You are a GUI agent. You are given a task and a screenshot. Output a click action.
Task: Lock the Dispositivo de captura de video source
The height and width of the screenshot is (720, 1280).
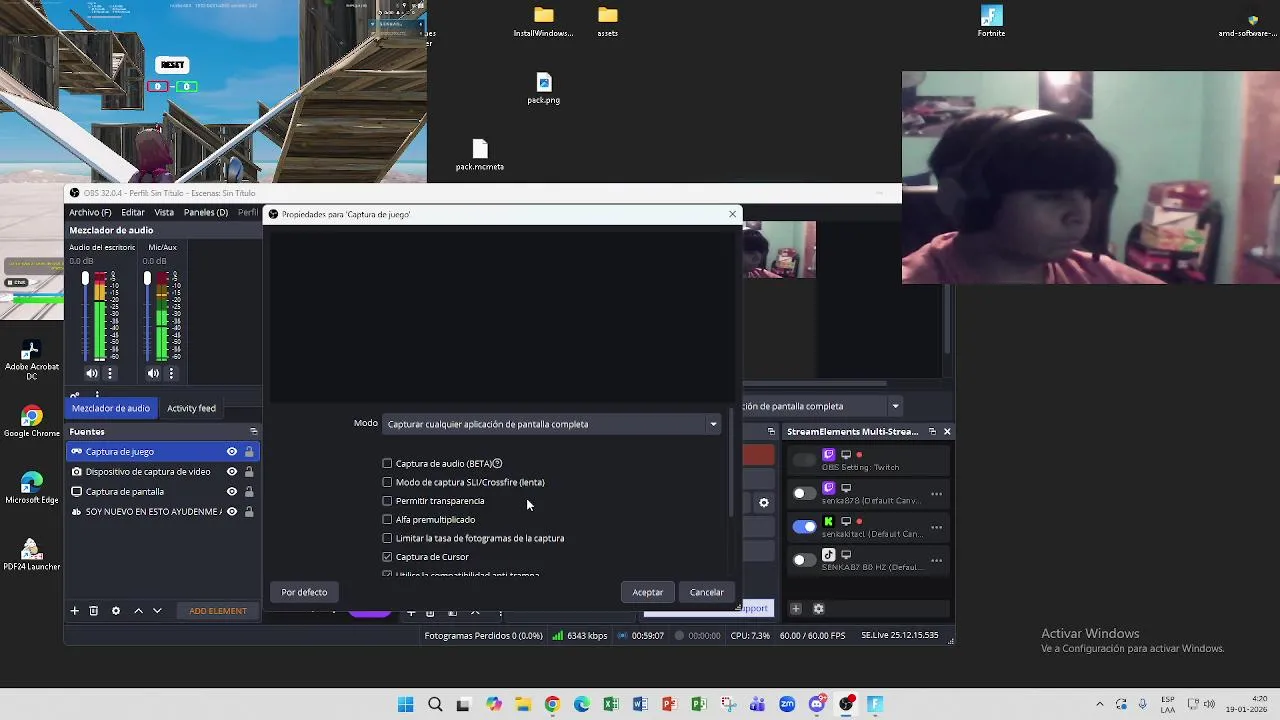click(x=249, y=472)
